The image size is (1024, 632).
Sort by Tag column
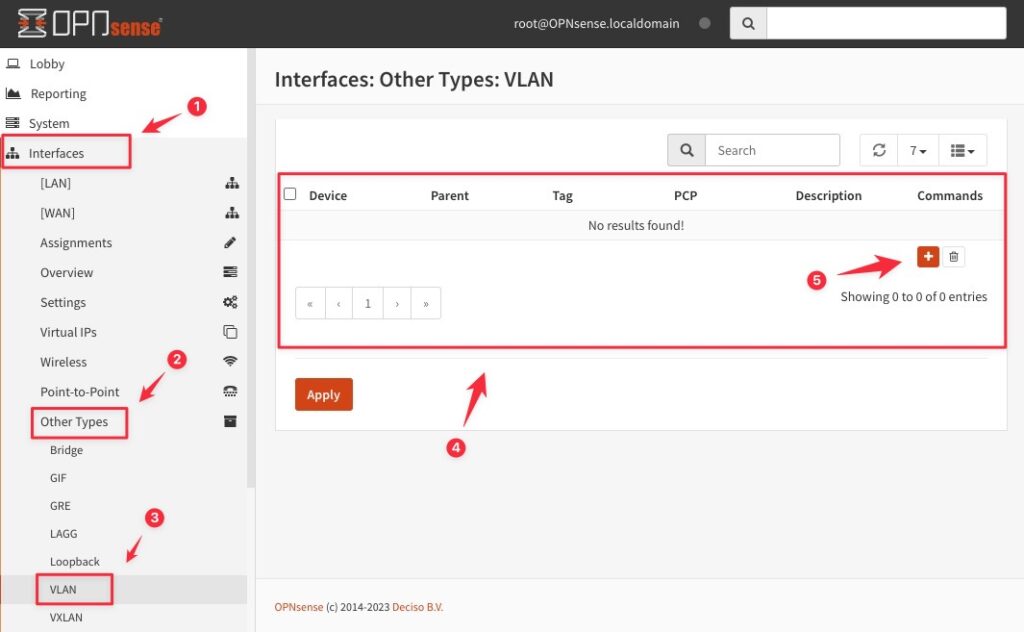562,196
